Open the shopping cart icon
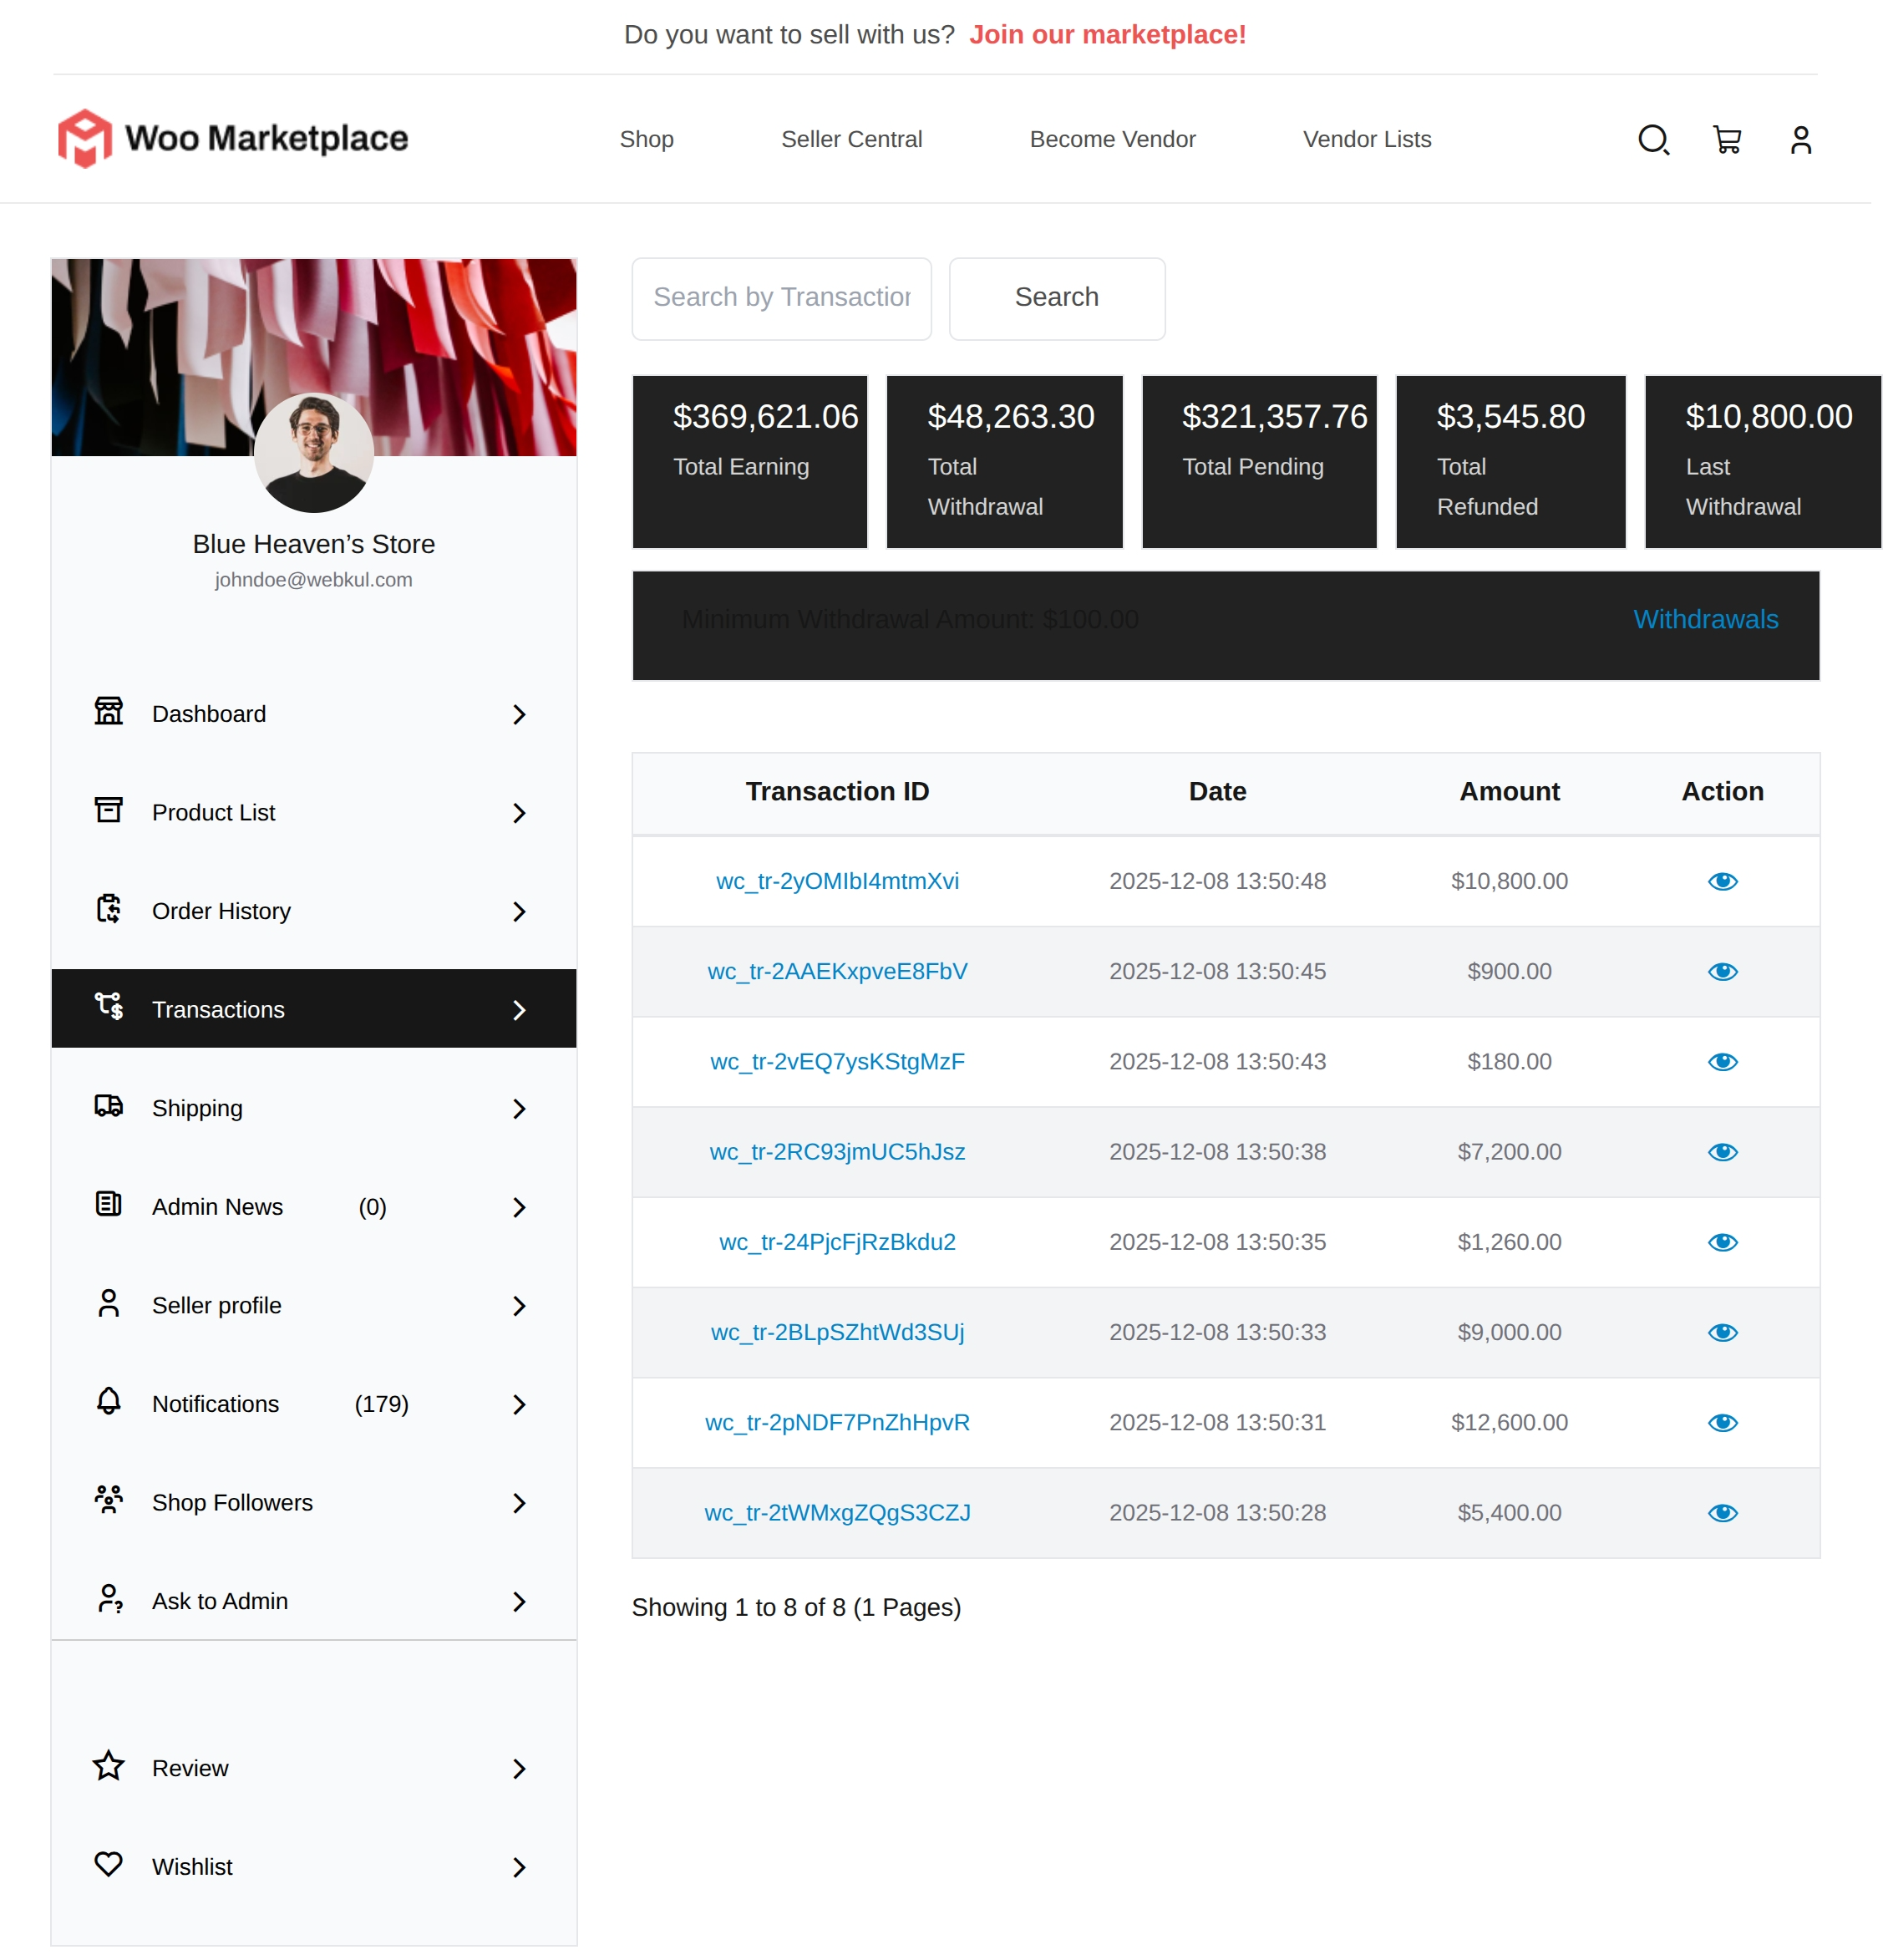 coord(1727,139)
